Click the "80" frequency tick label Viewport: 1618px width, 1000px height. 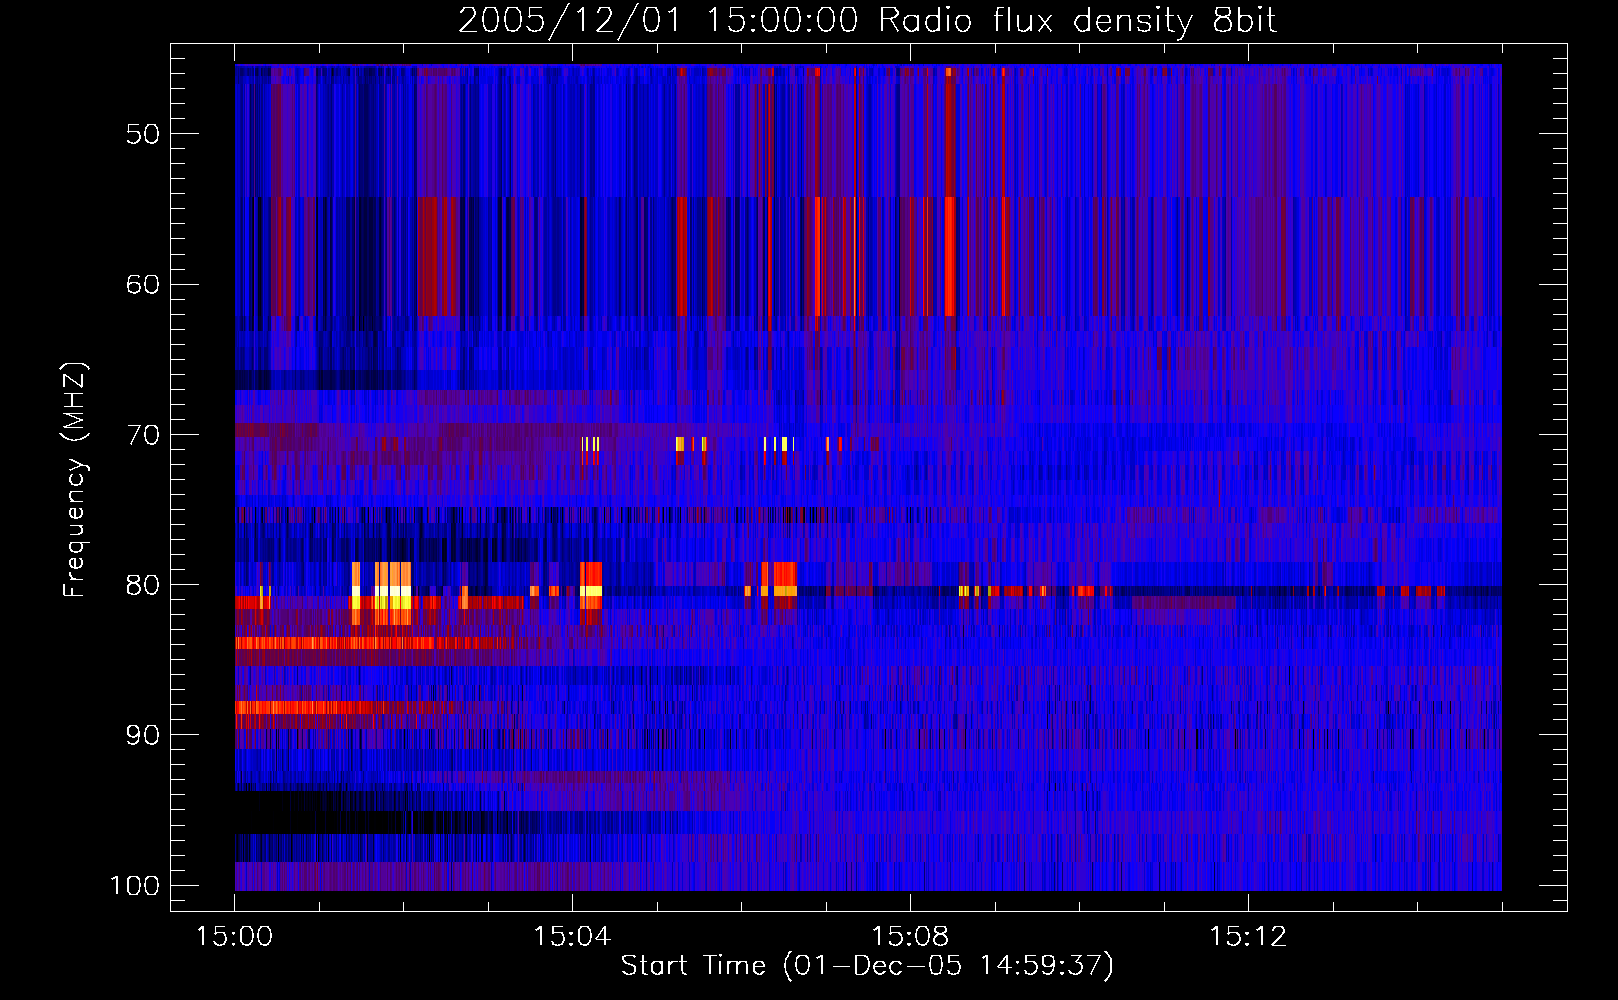click(x=143, y=585)
